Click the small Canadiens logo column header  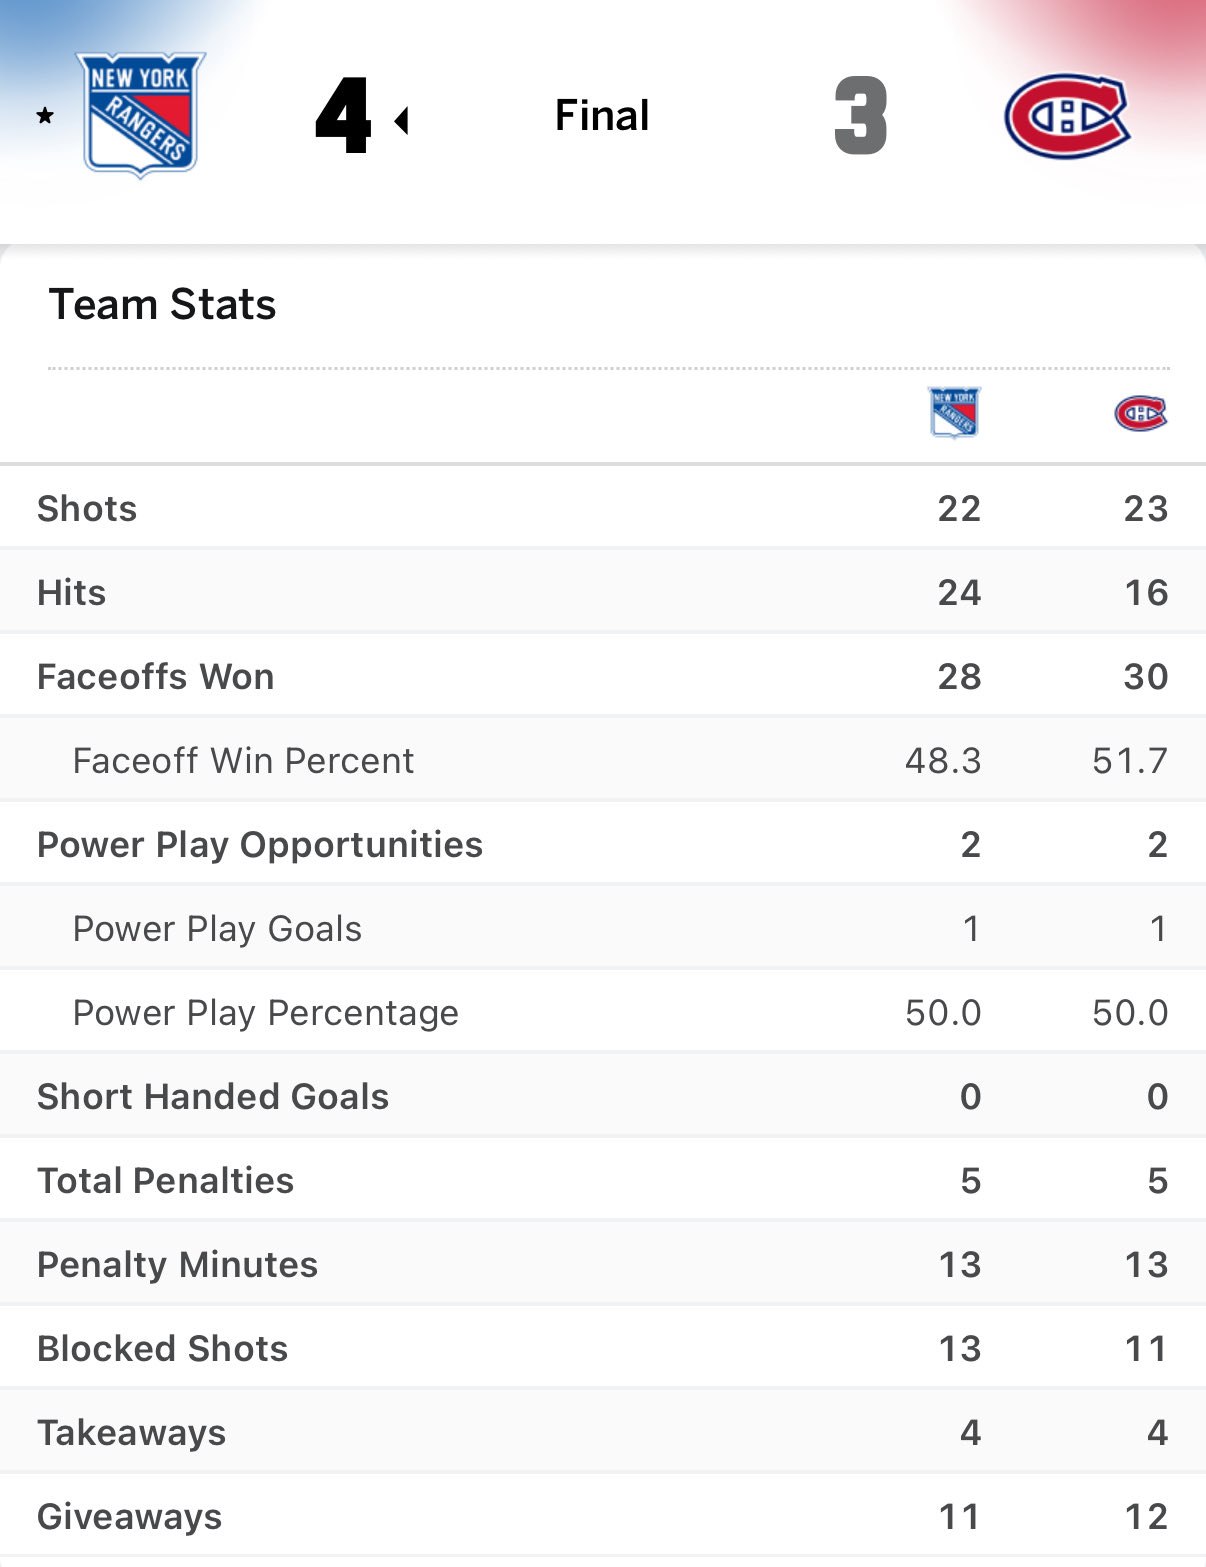click(1140, 413)
